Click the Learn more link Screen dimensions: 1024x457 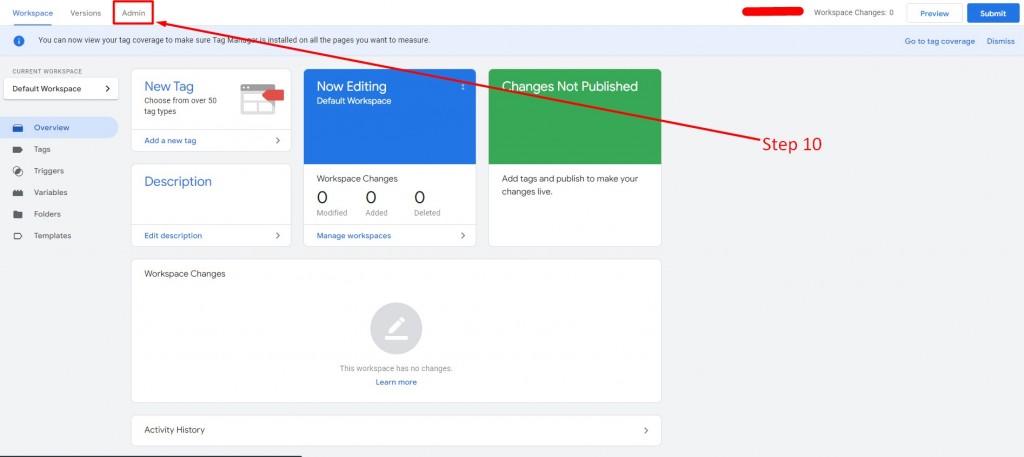(x=396, y=382)
